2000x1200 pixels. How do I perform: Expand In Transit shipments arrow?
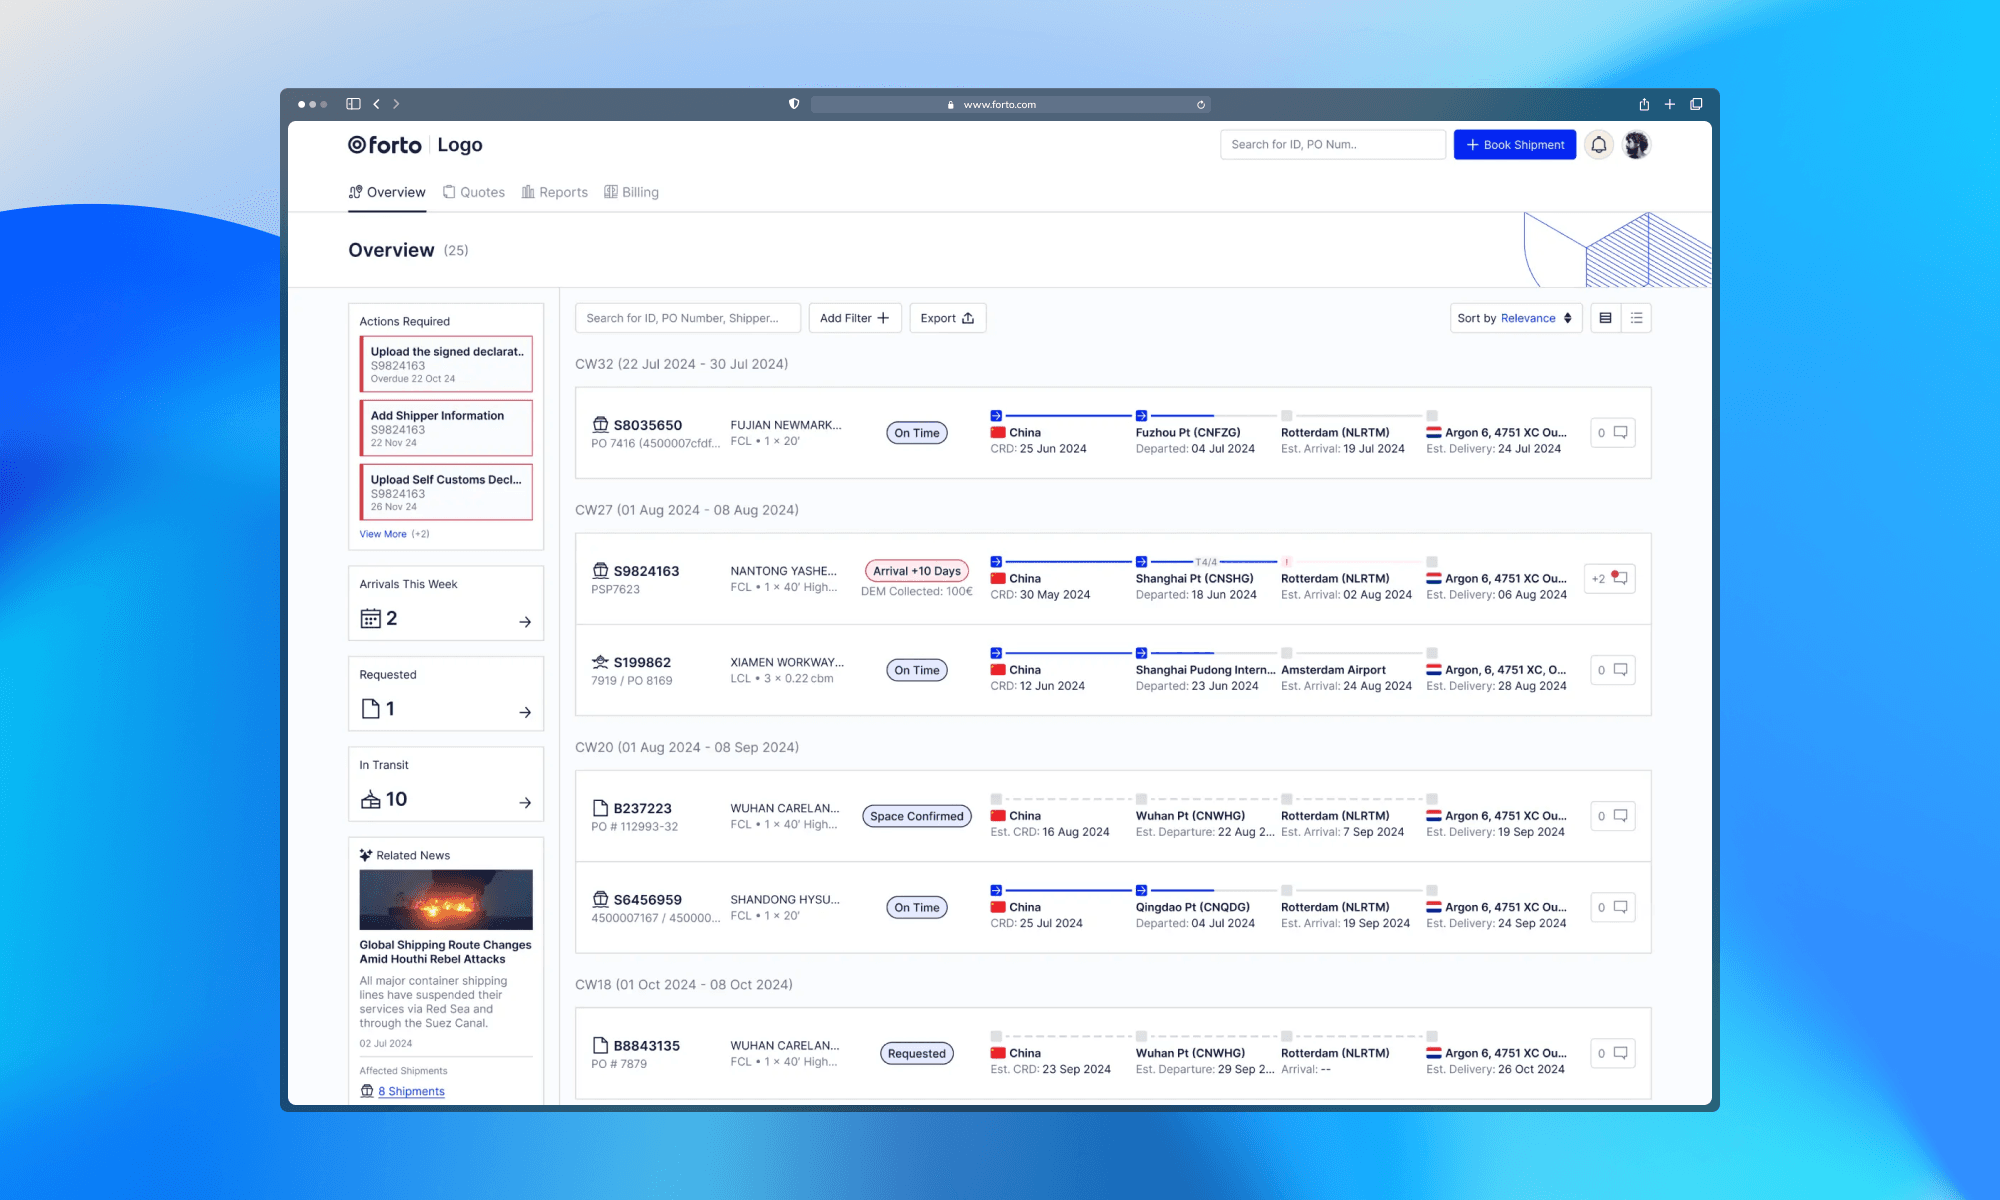pos(525,803)
